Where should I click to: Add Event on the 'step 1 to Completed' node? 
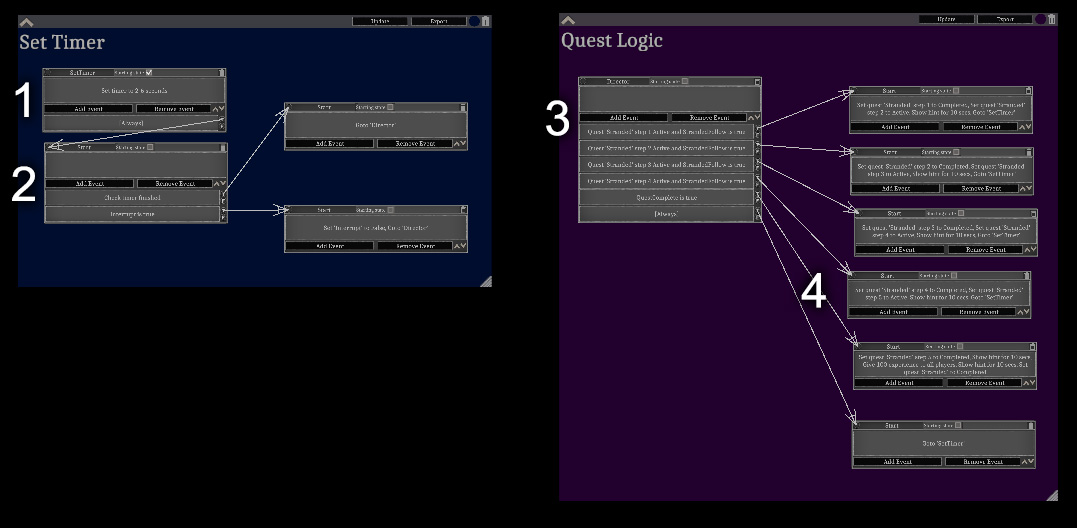coord(895,126)
